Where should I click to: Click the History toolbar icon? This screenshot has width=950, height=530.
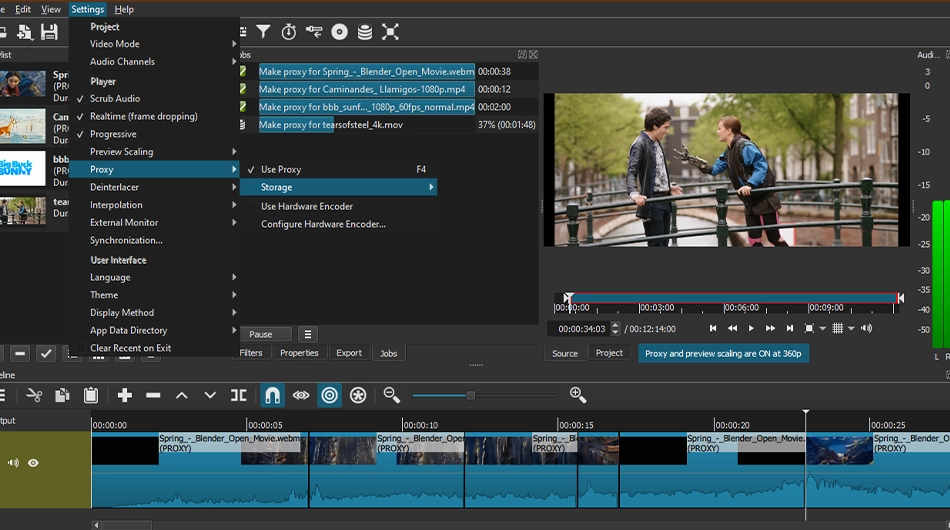pyautogui.click(x=314, y=31)
